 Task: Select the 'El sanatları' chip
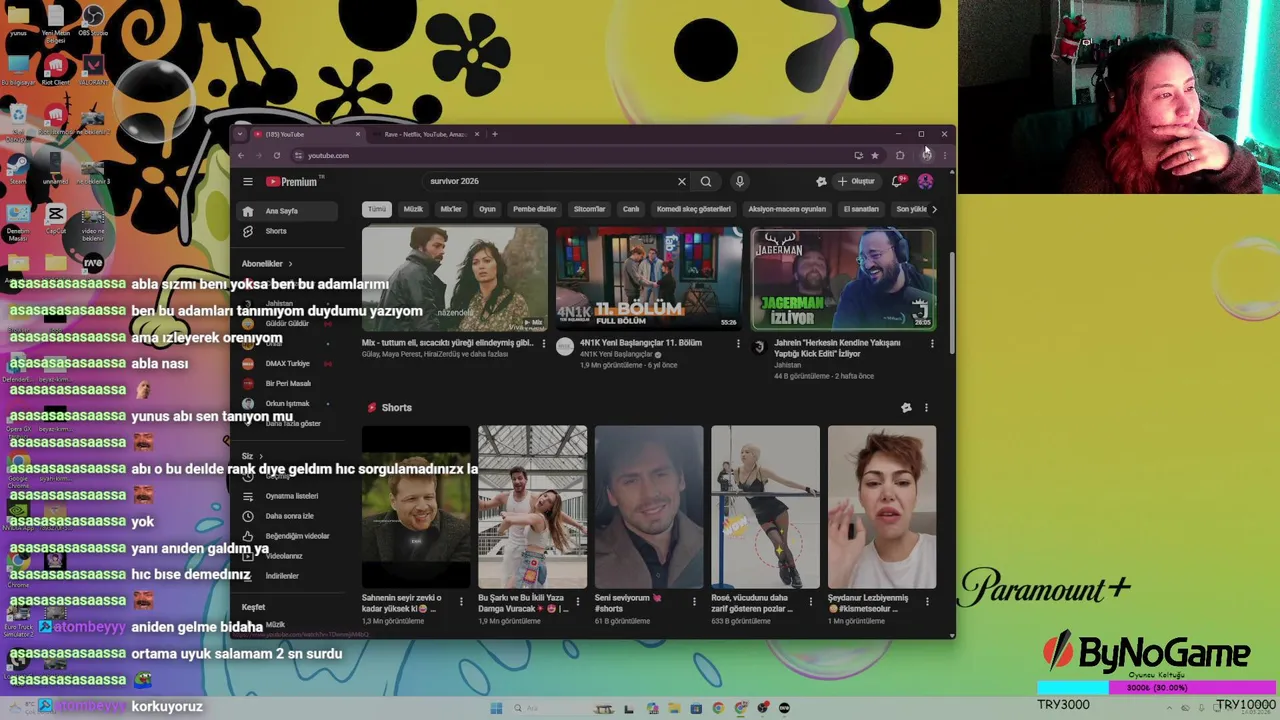coord(861,209)
